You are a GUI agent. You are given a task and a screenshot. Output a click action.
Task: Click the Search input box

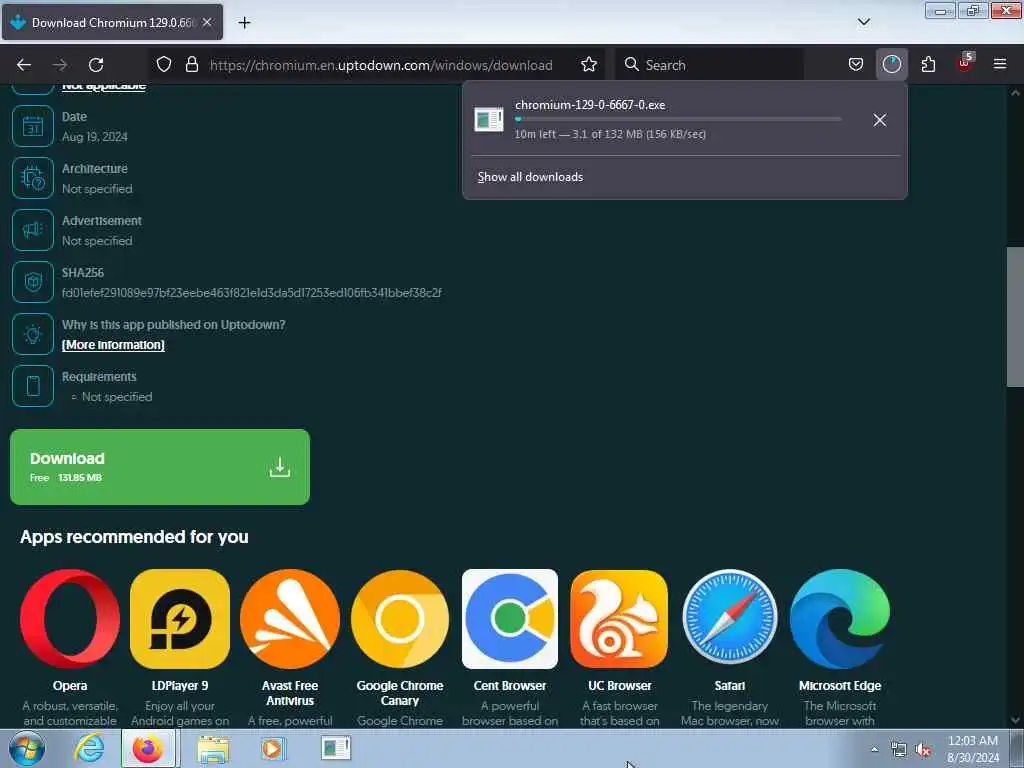tap(709, 65)
